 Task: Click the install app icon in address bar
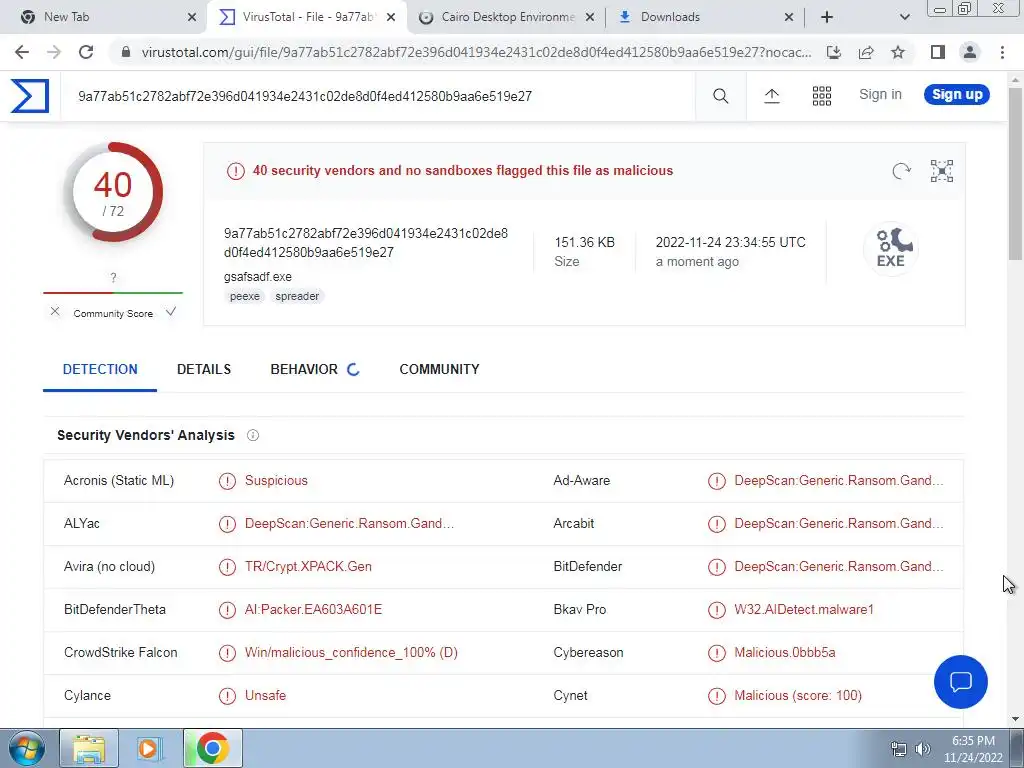(x=833, y=52)
